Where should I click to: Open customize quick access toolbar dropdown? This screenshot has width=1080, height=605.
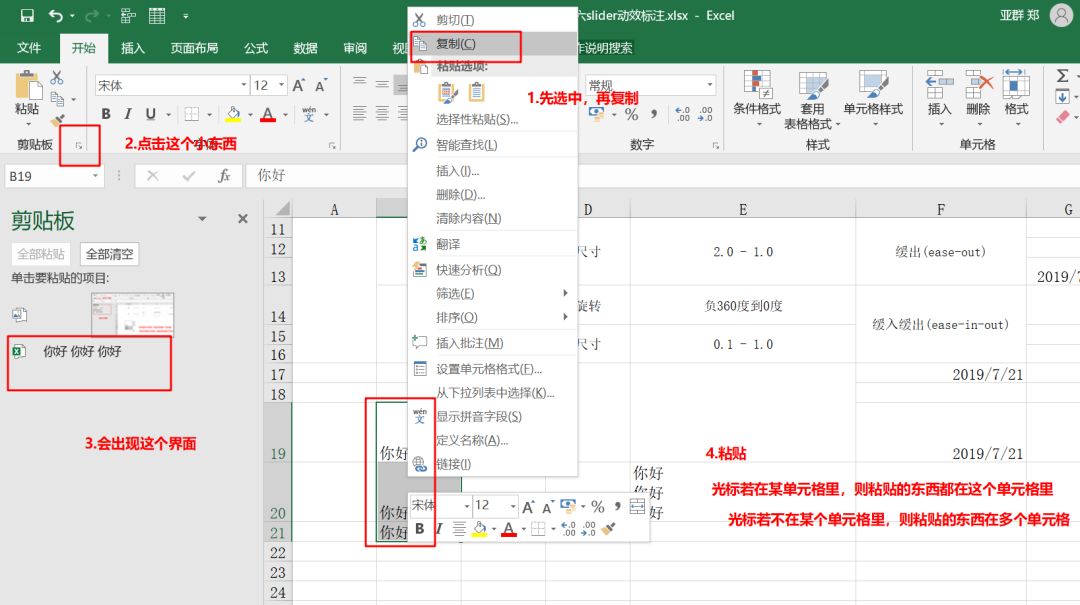coord(186,15)
